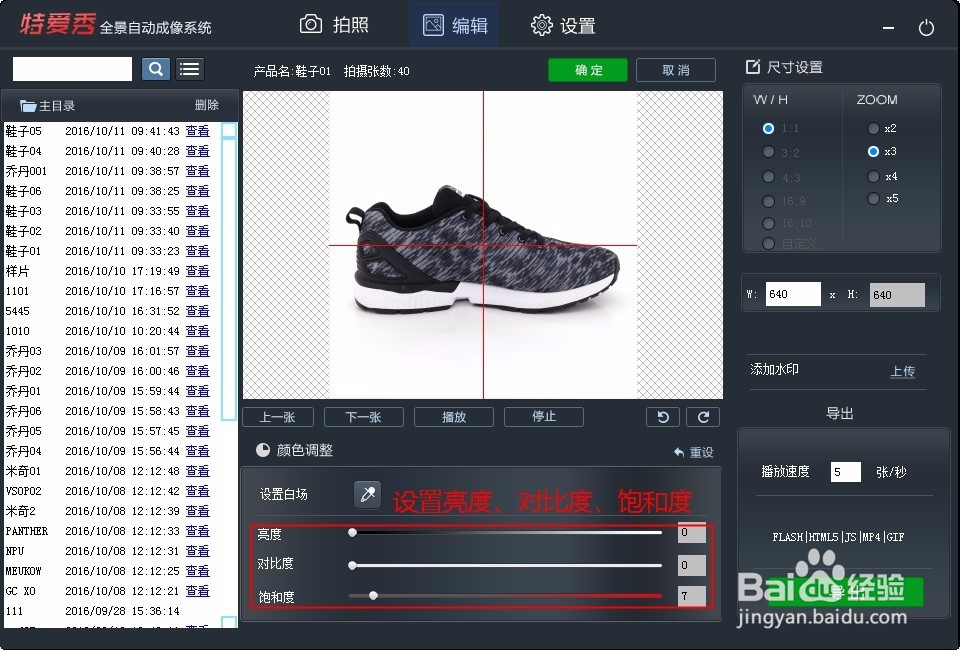Click 查看 link for 乔丹001
This screenshot has height=650, width=960.
[198, 171]
